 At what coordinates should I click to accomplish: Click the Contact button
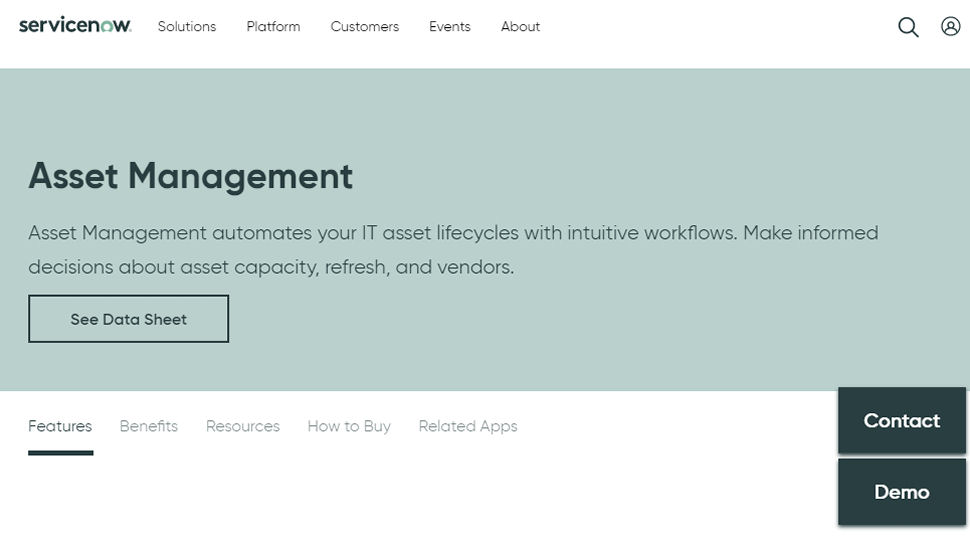[901, 421]
